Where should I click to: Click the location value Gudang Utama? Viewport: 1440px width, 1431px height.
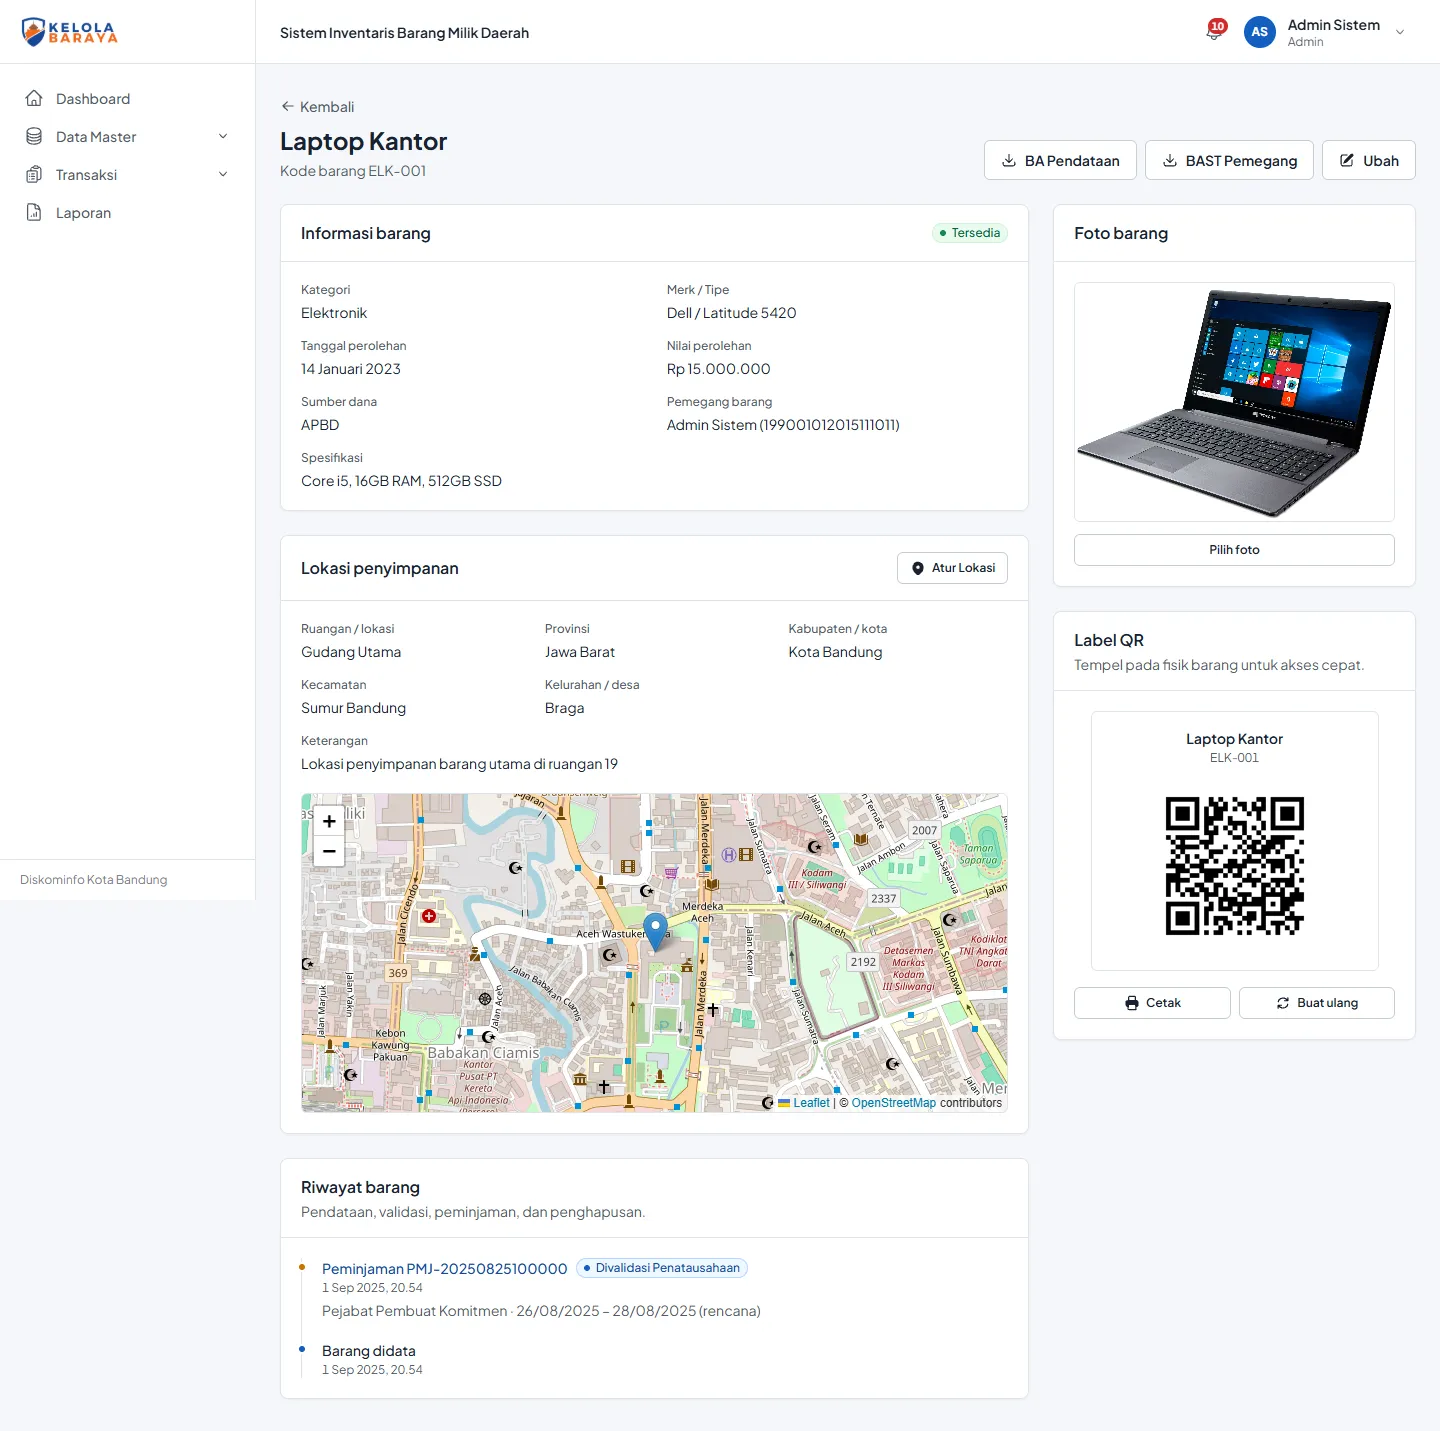click(351, 652)
